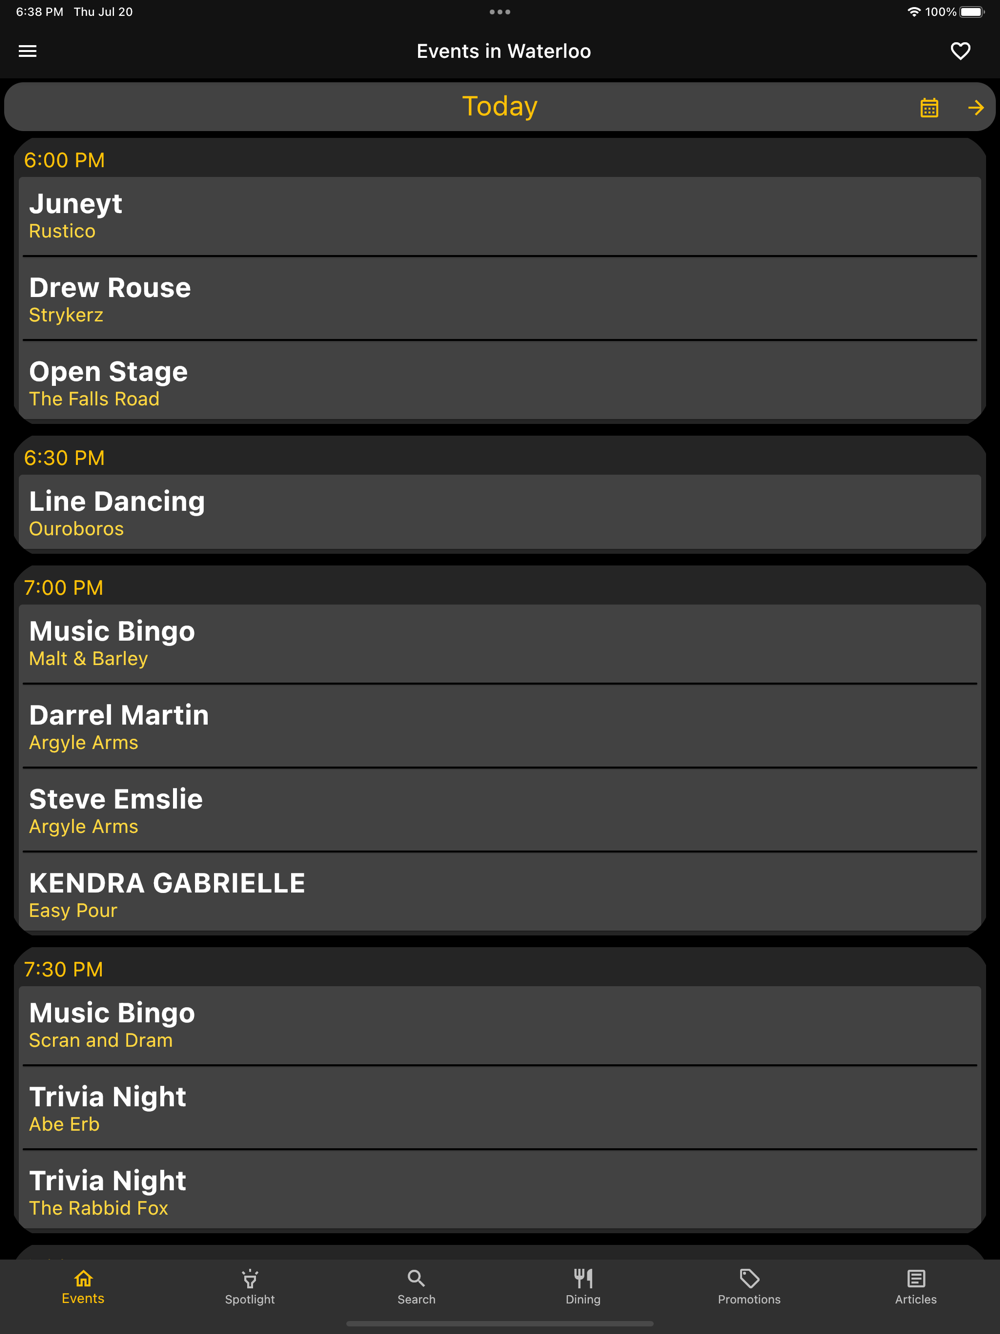Open Trivia Night at Abe Erb
Screen dimensions: 1000x1334
(x=500, y=1109)
